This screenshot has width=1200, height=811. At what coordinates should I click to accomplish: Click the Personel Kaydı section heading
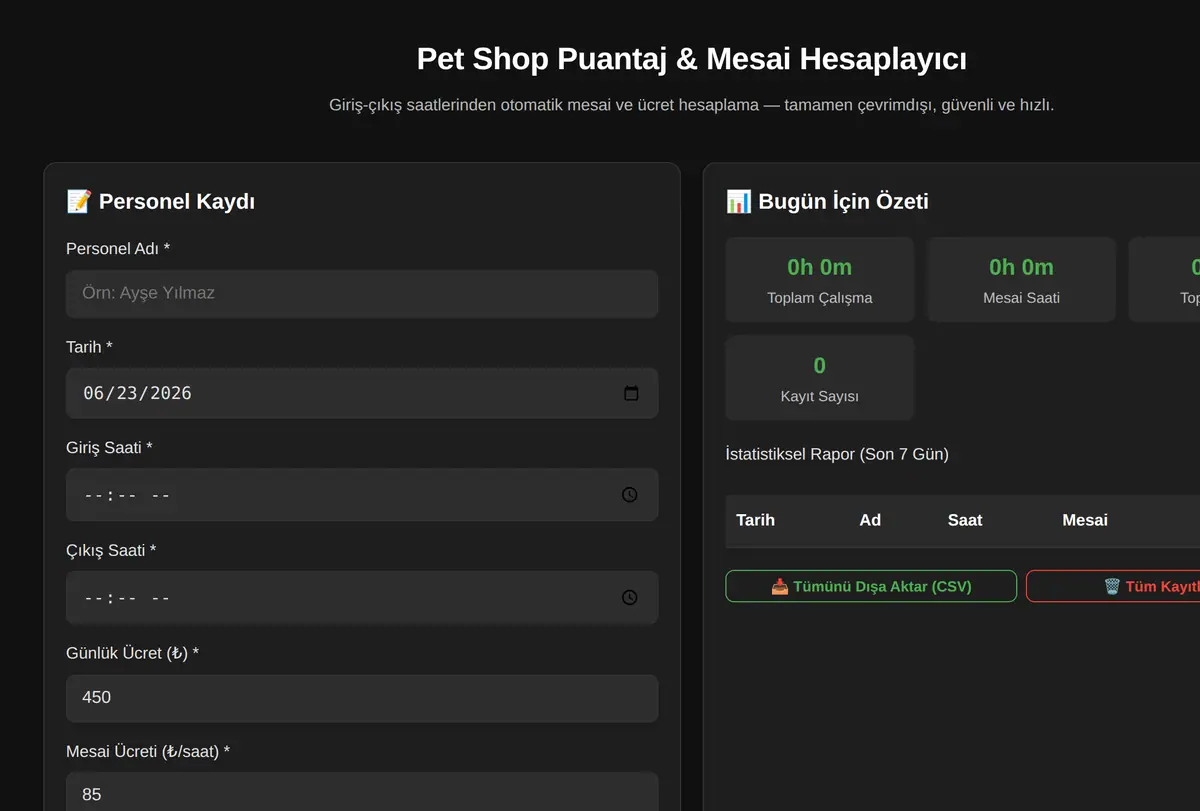[160, 201]
